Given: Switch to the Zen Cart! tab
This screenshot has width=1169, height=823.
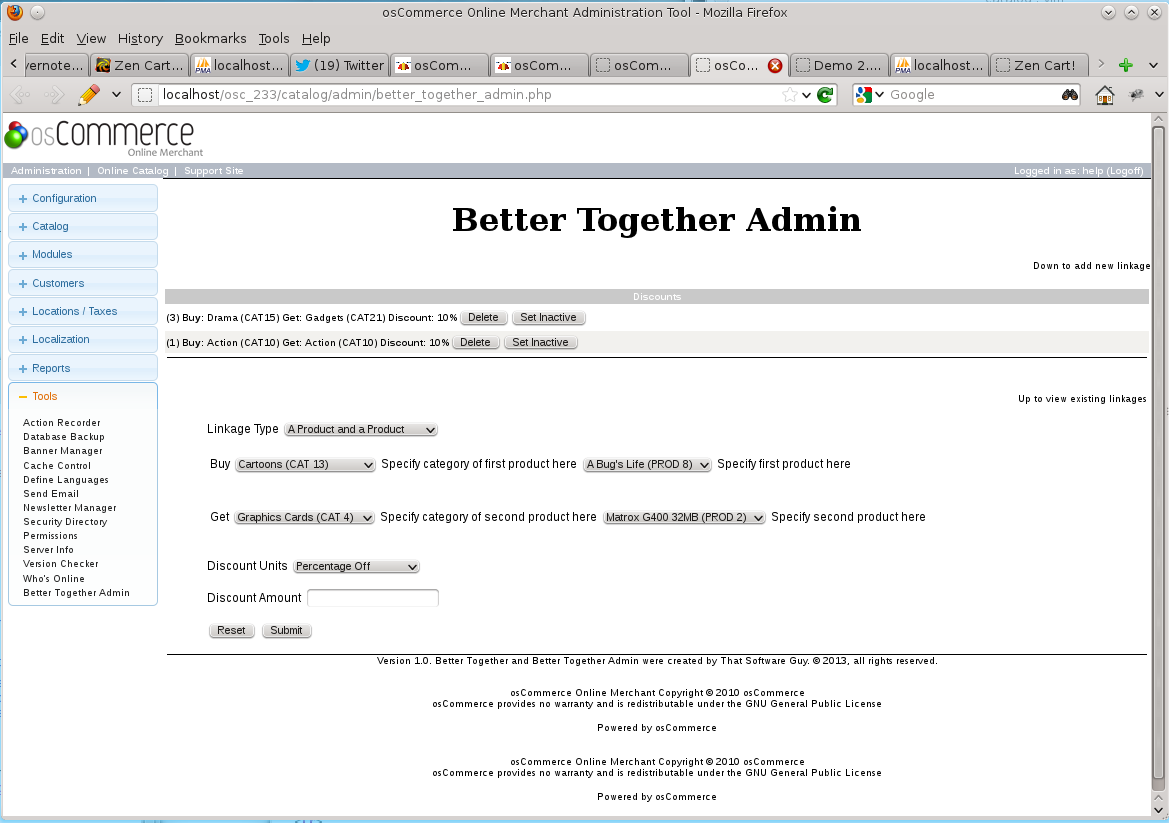Looking at the screenshot, I should [x=1039, y=64].
